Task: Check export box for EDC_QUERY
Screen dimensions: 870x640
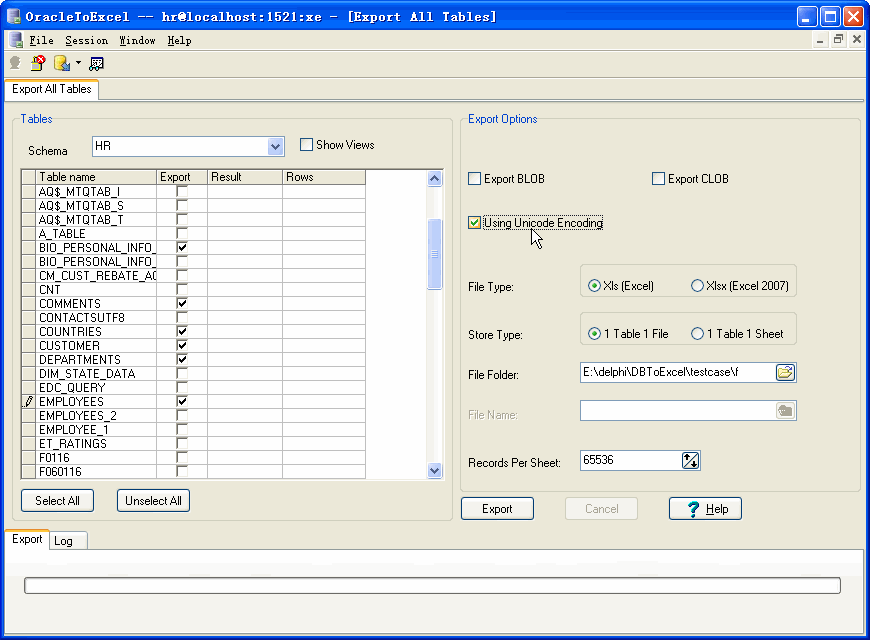Action: click(x=182, y=387)
